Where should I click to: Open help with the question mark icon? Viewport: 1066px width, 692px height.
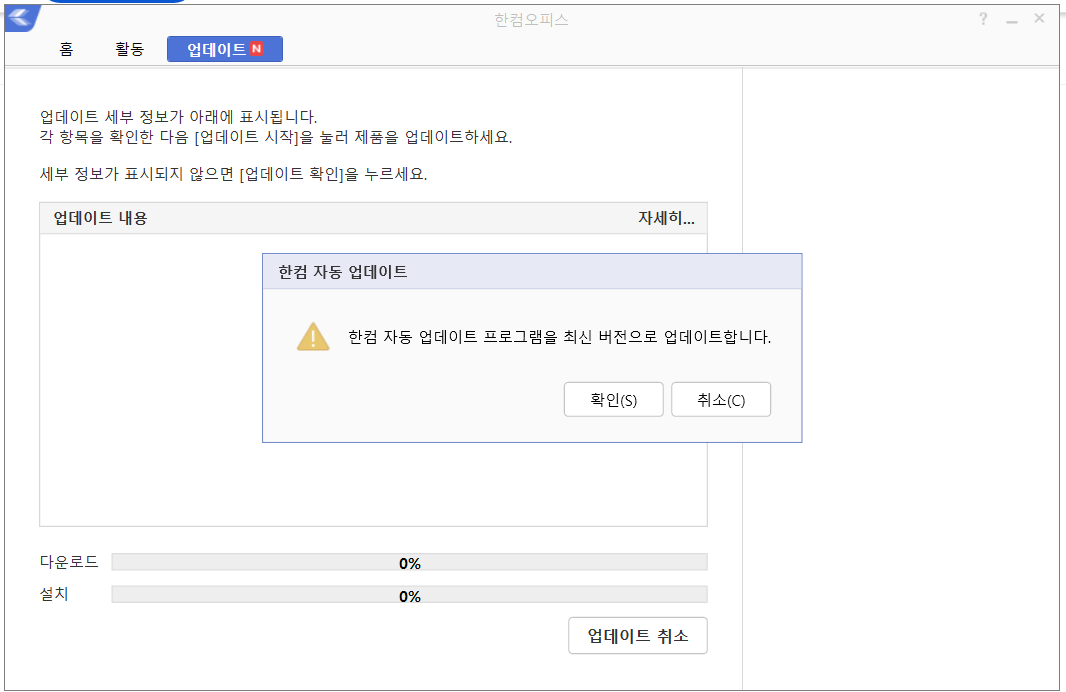tap(983, 18)
